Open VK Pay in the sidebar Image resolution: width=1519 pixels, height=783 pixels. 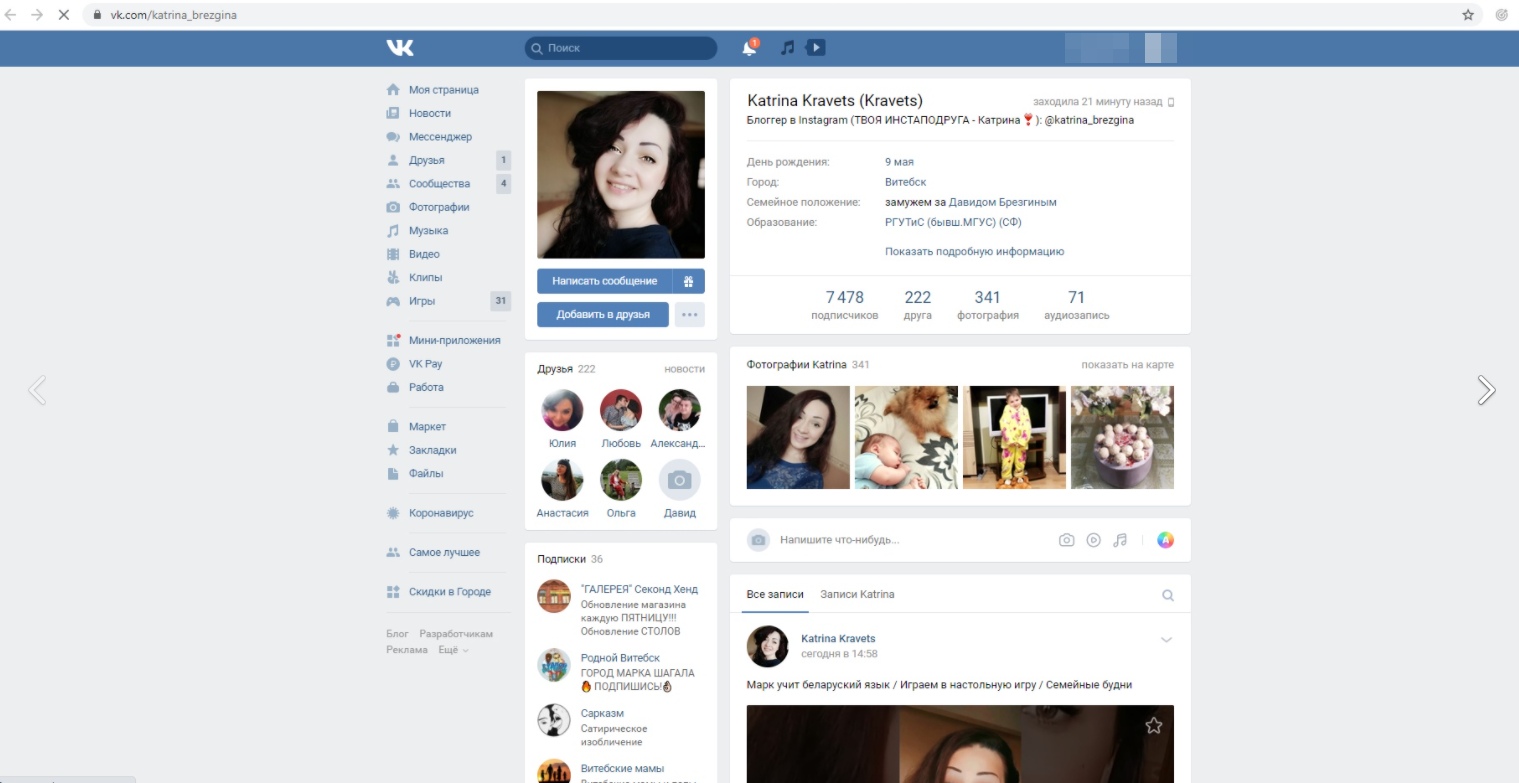tap(425, 364)
